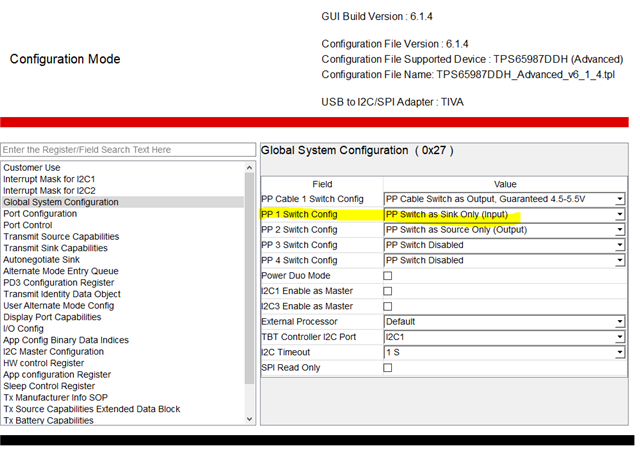Open PP 1 Switch Config dropdown

point(504,214)
